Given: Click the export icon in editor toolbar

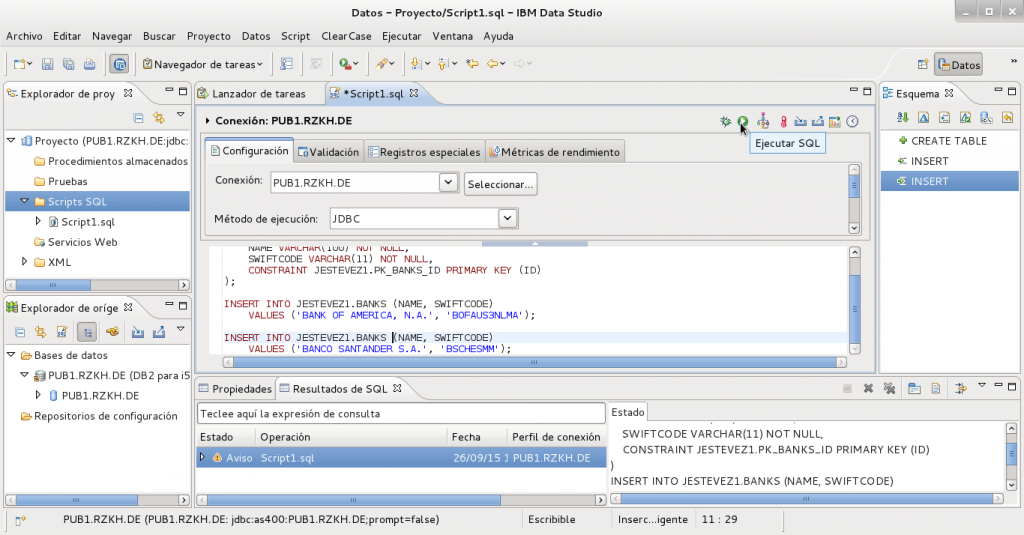Looking at the screenshot, I should pyautogui.click(x=817, y=122).
